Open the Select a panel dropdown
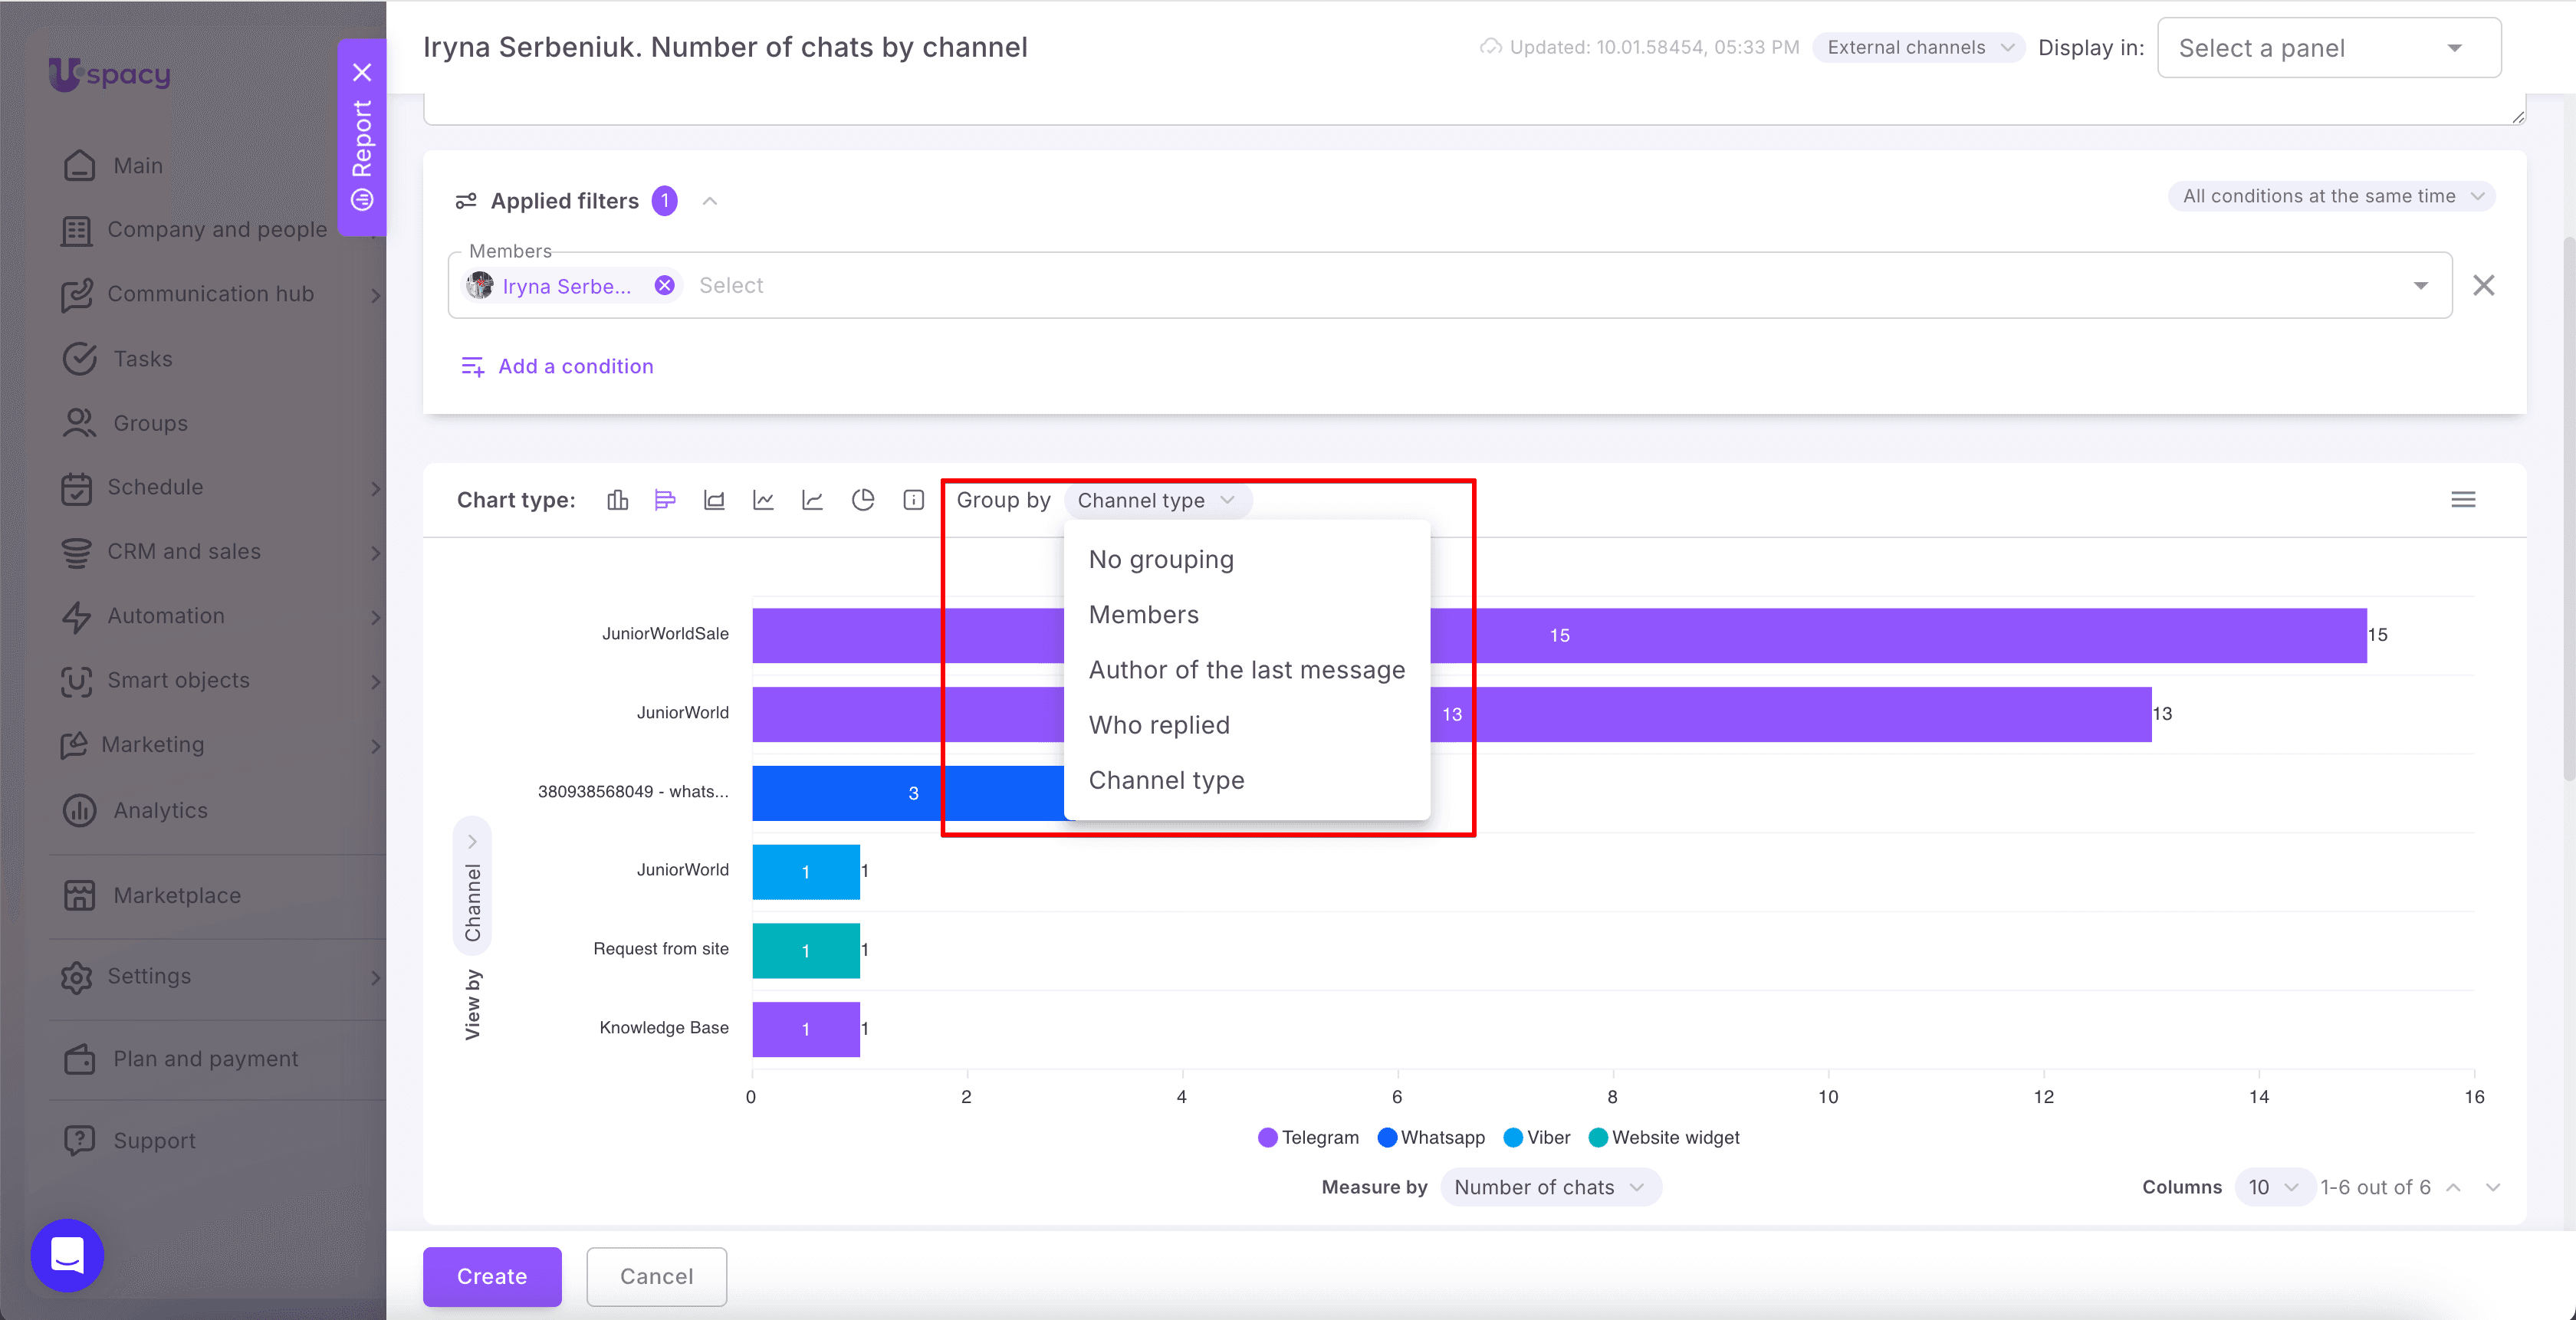Viewport: 2576px width, 1320px height. pos(2329,48)
